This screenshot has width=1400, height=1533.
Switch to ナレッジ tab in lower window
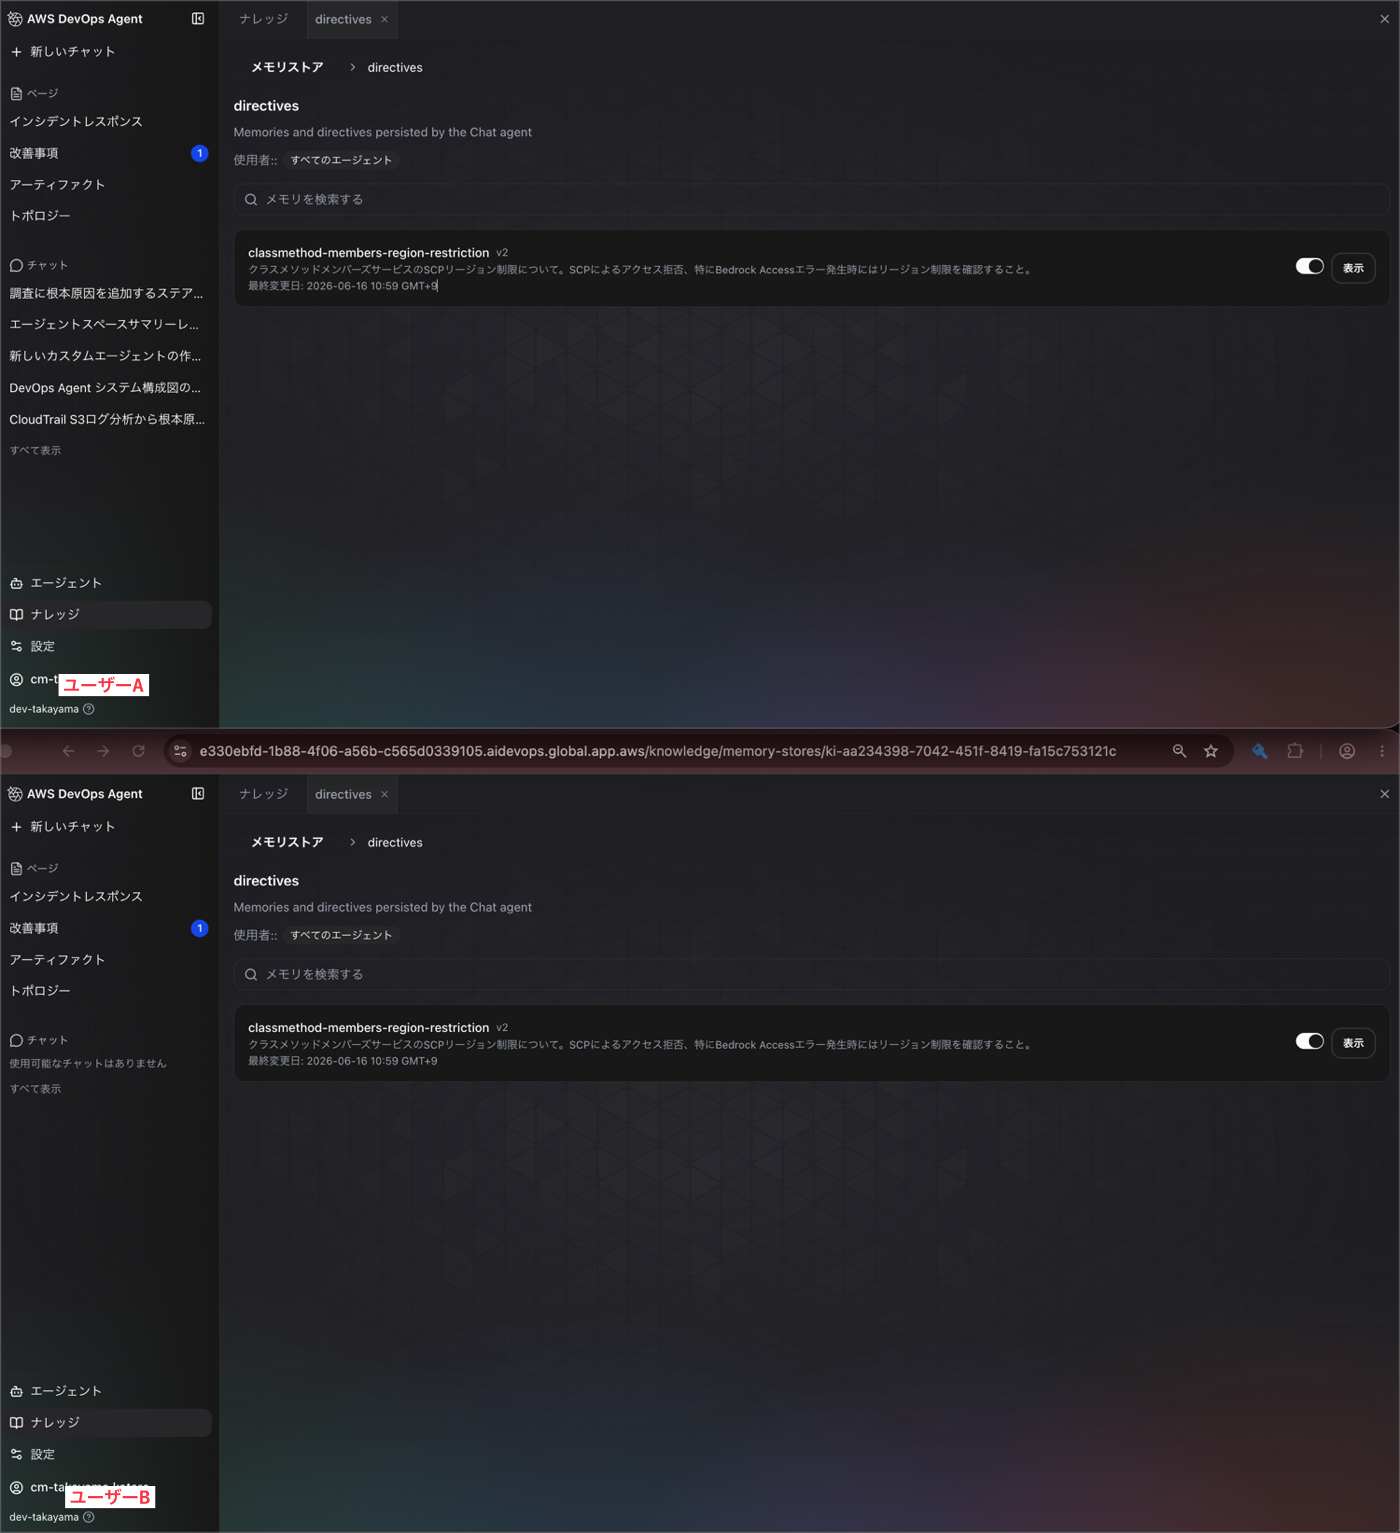[264, 794]
